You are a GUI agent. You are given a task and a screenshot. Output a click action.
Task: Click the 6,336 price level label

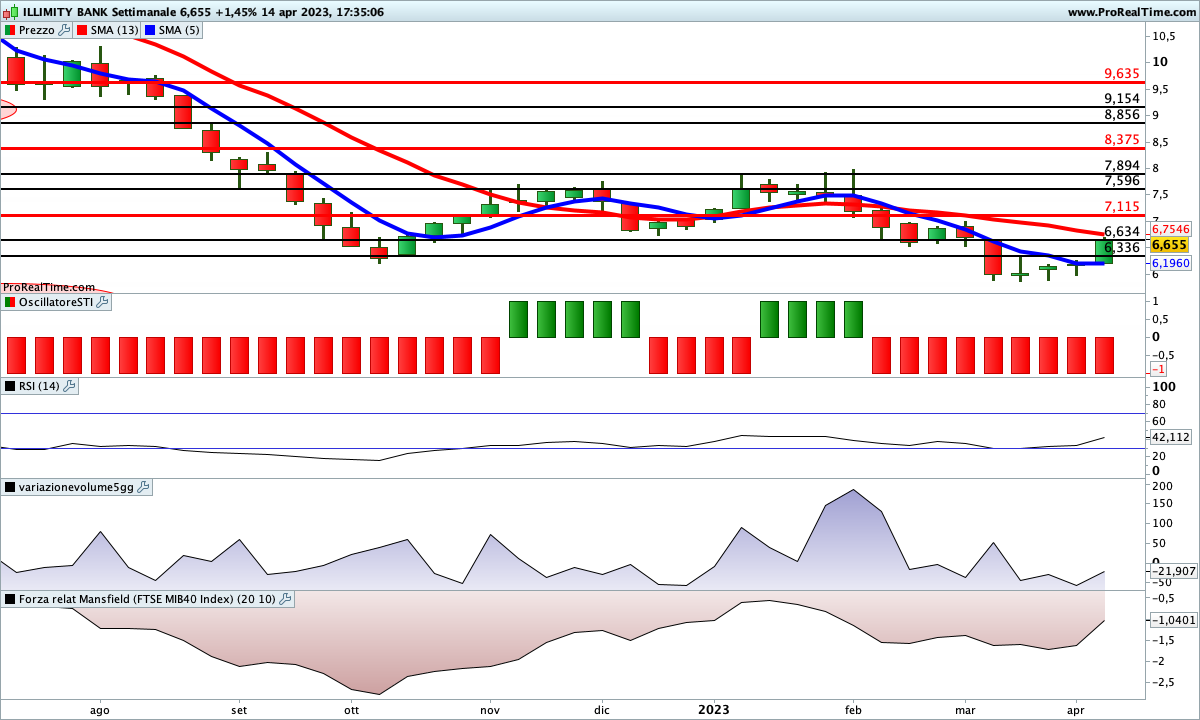click(1122, 247)
